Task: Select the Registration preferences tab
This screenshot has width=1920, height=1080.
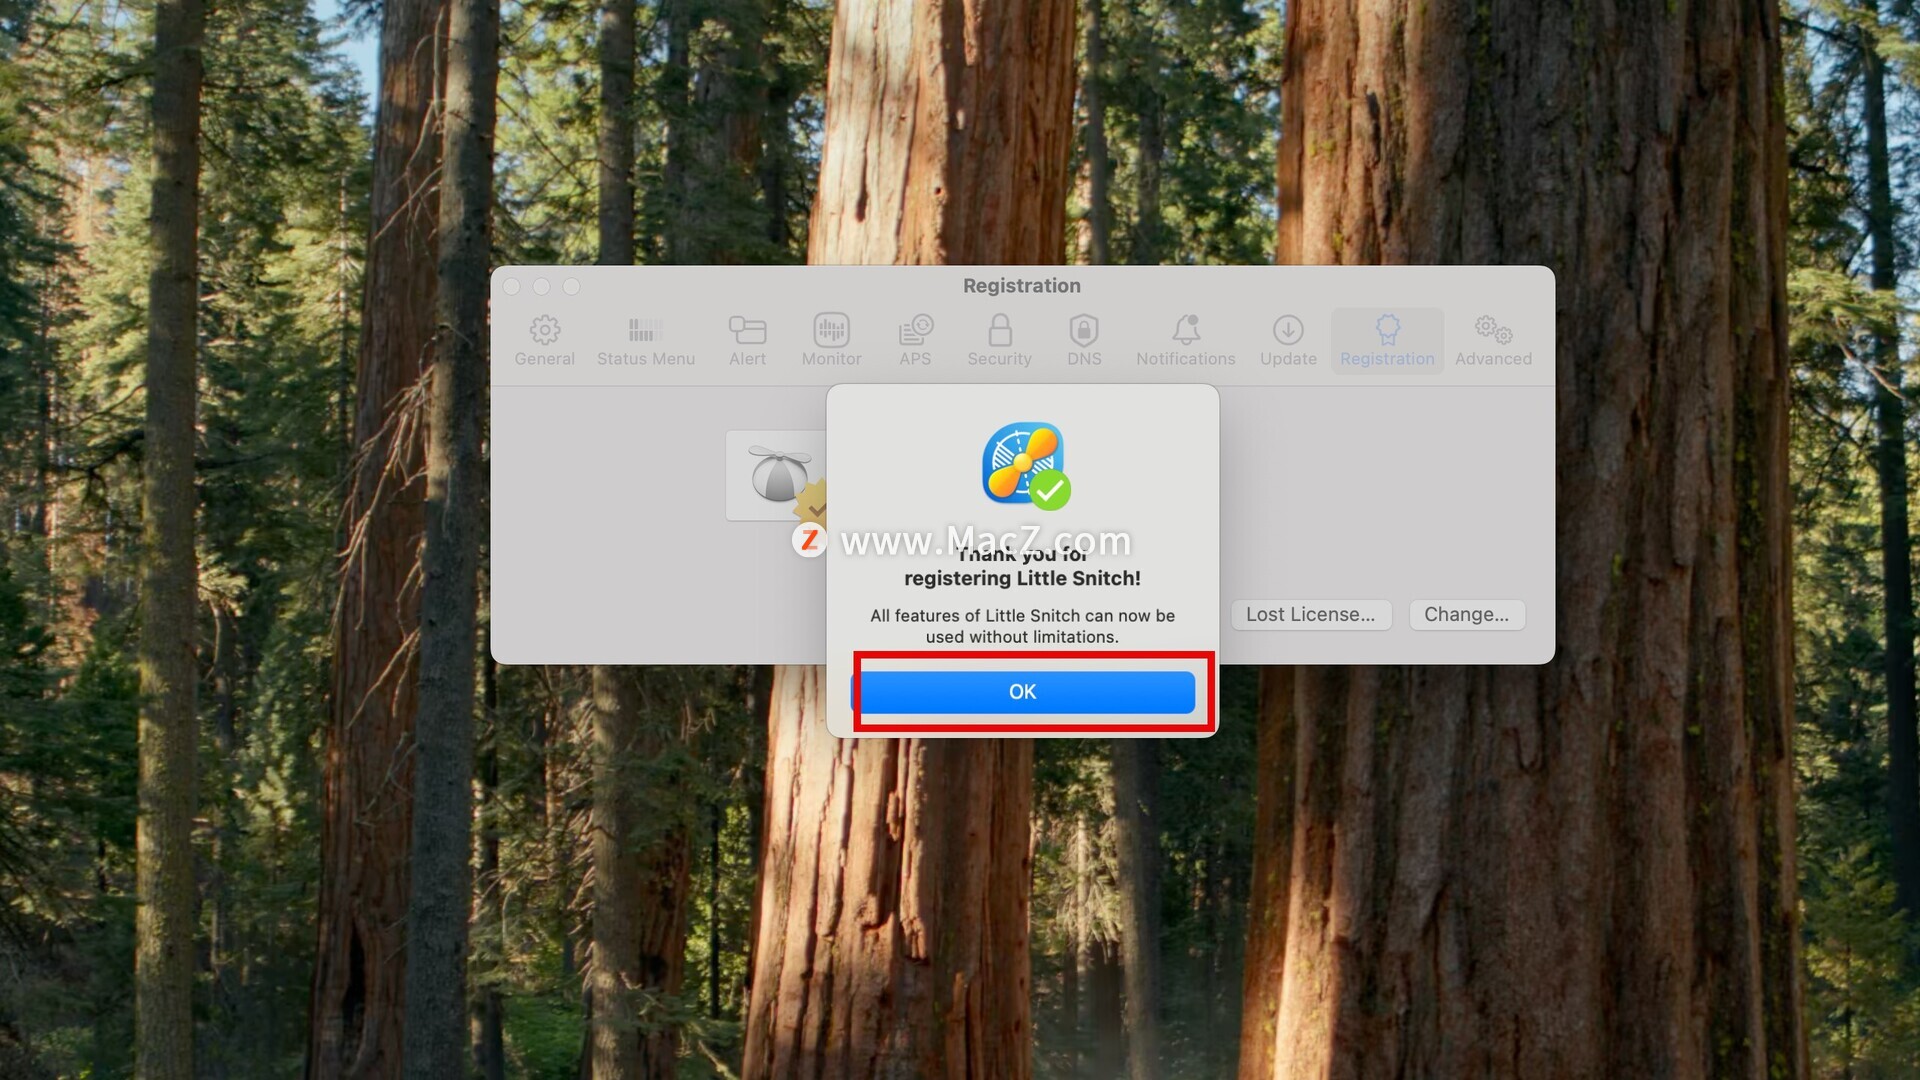Action: pyautogui.click(x=1387, y=341)
